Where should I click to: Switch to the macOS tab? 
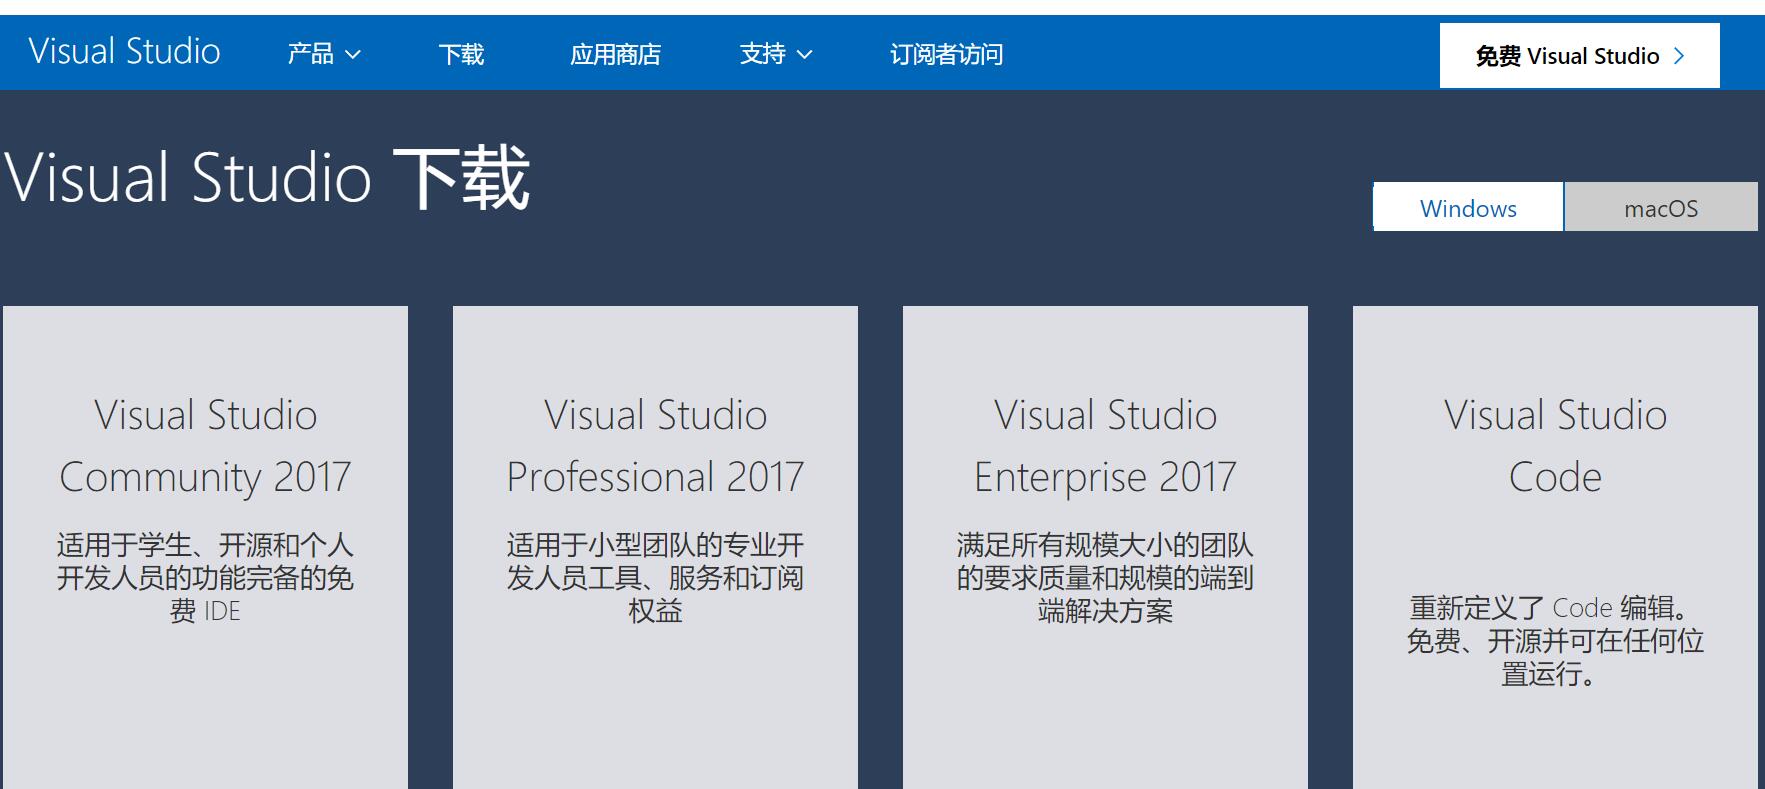pos(1660,207)
